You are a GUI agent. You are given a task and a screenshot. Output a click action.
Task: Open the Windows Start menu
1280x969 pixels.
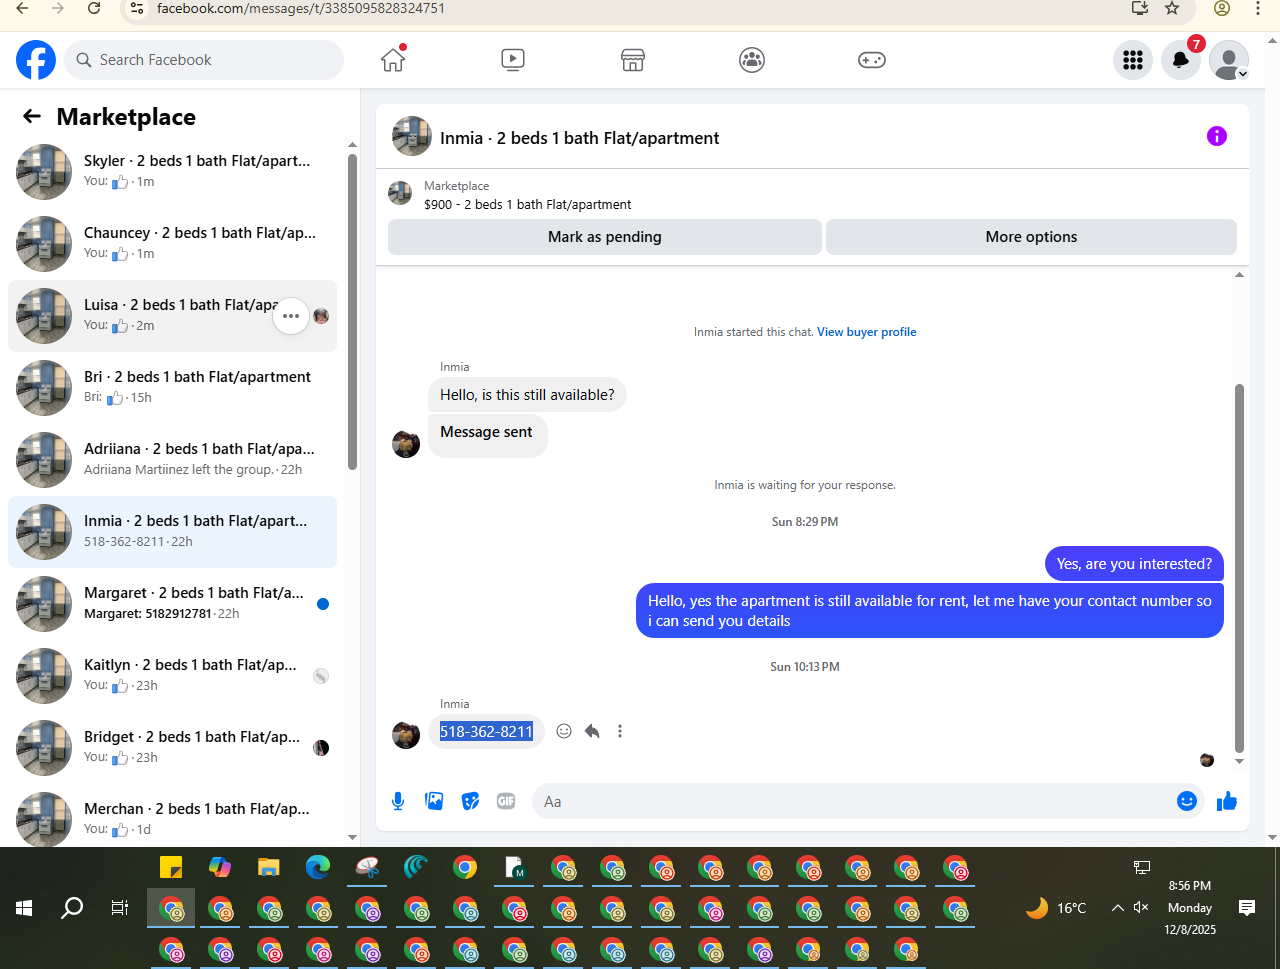click(x=24, y=908)
